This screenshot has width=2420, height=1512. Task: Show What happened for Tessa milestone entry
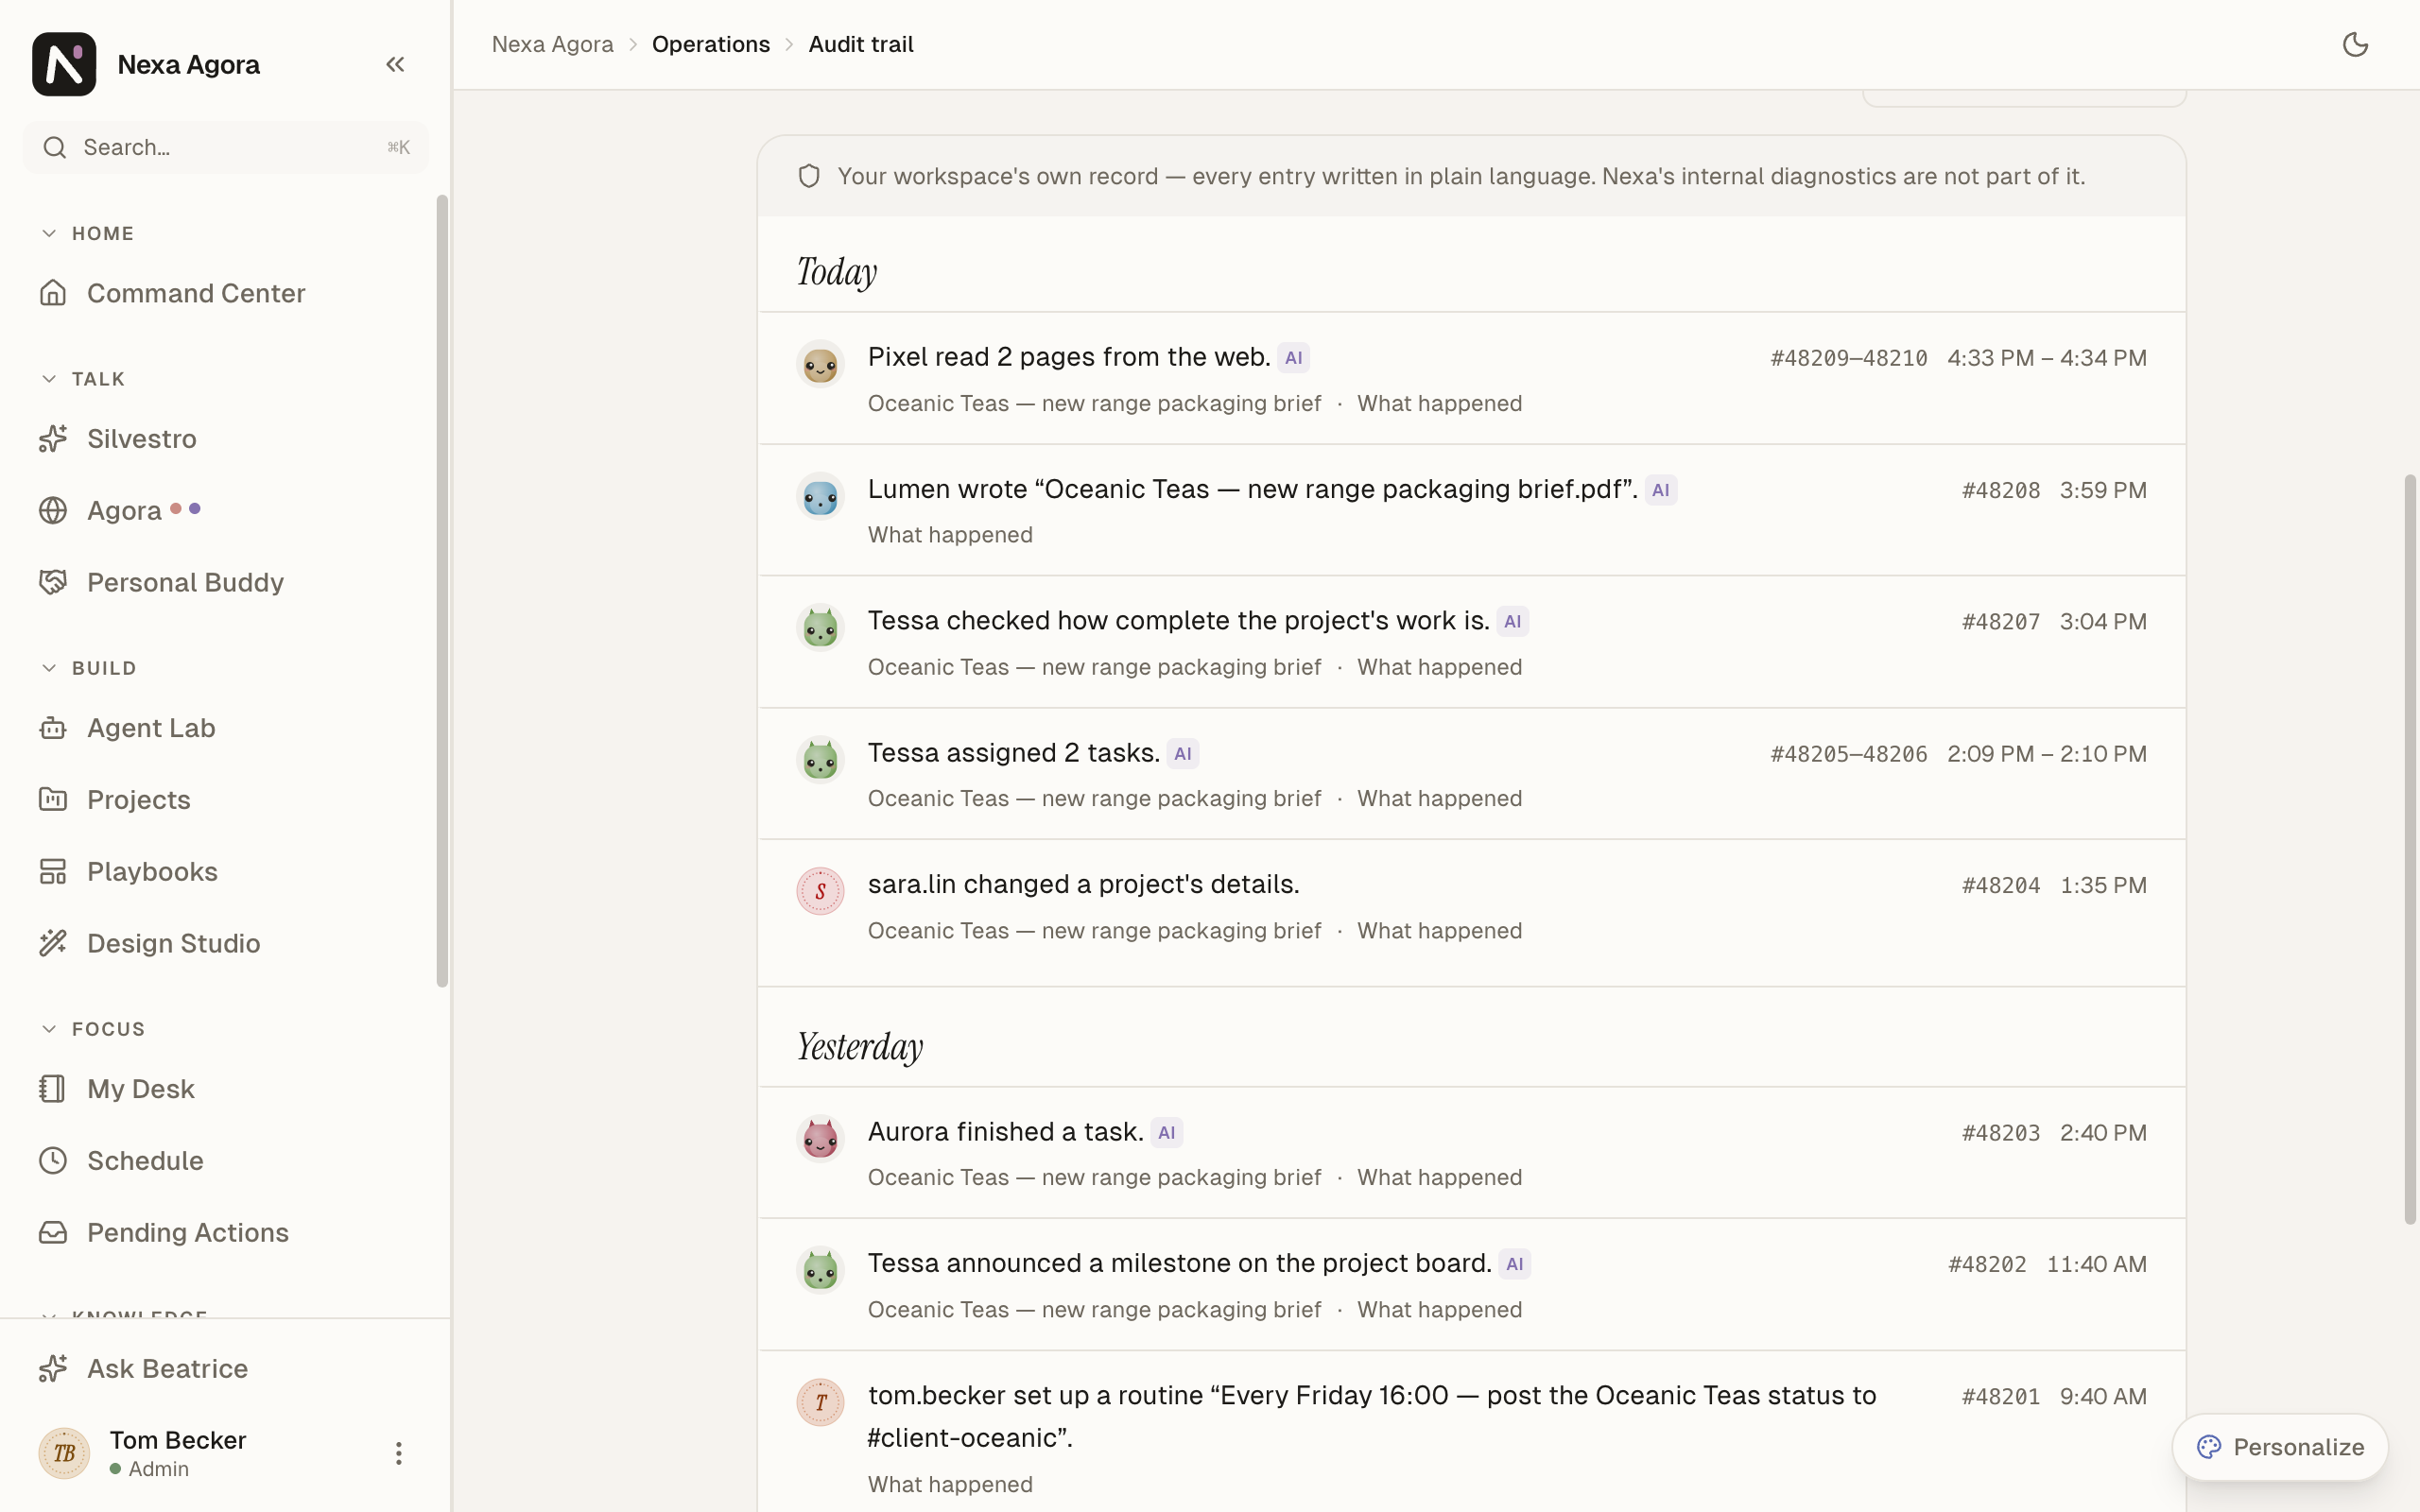pyautogui.click(x=1439, y=1309)
